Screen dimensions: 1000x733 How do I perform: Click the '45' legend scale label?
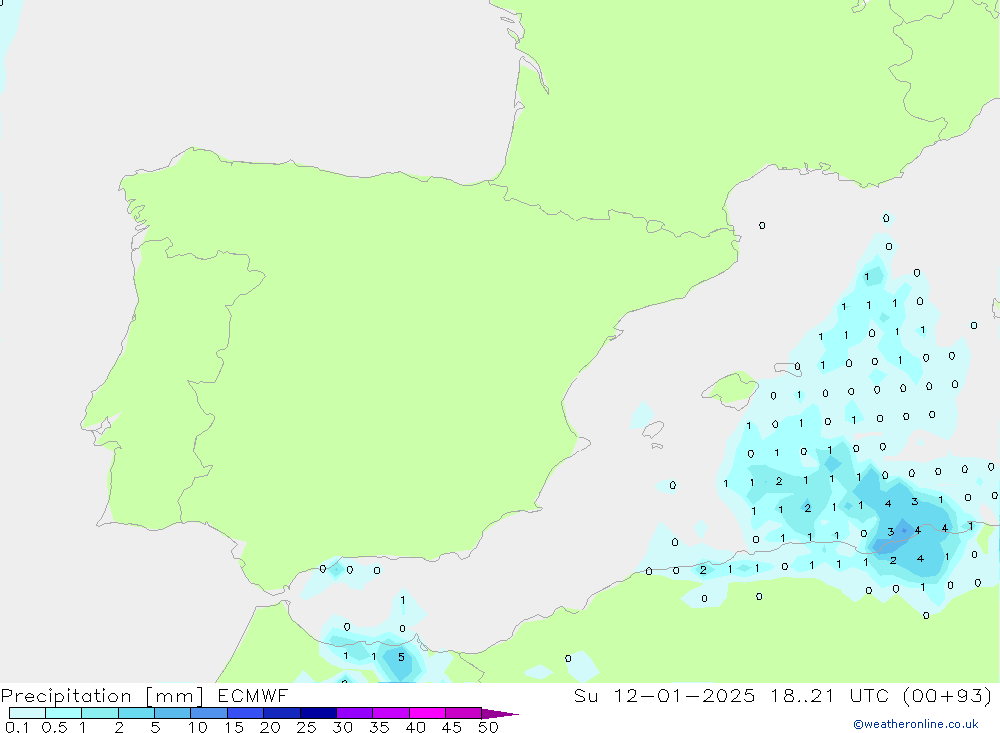point(452,727)
